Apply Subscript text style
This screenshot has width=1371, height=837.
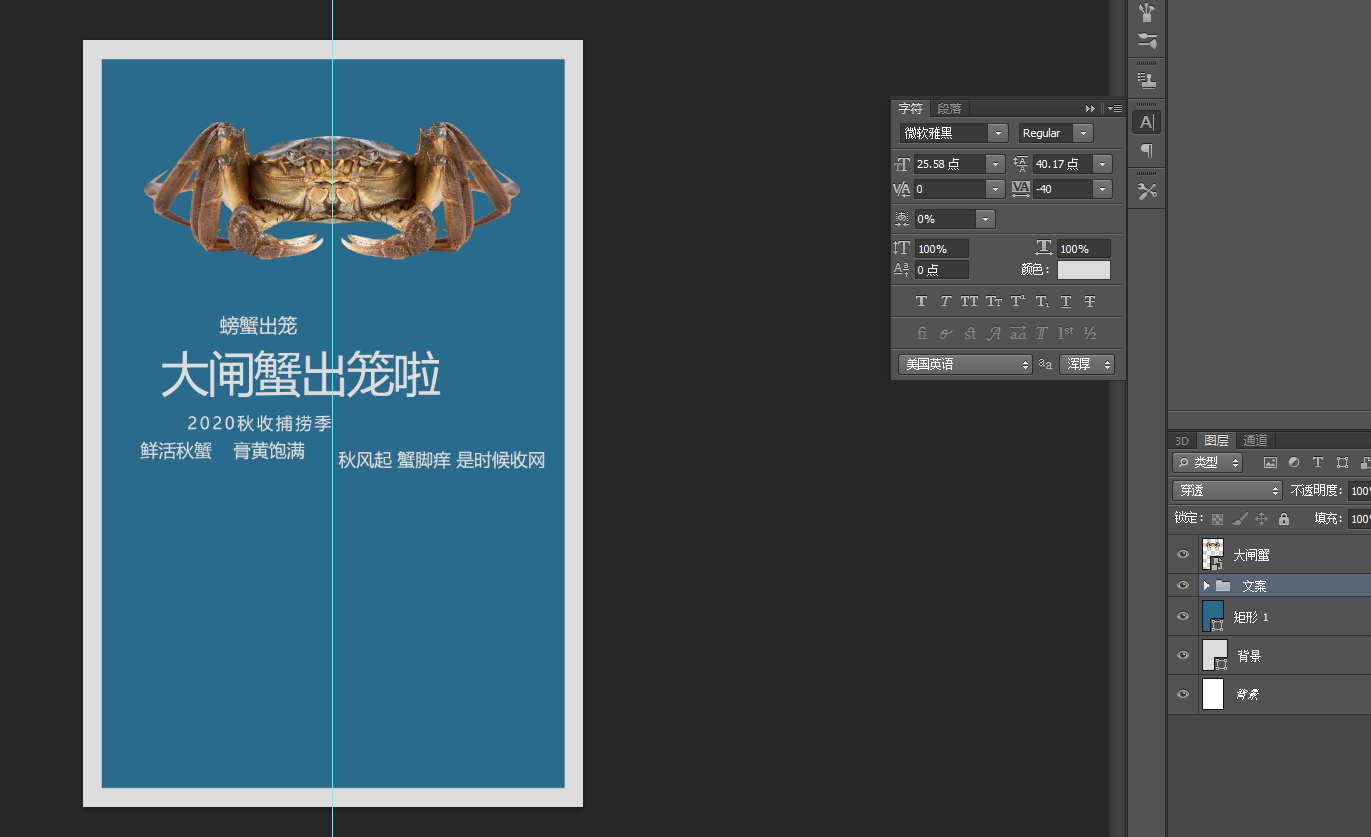[1042, 301]
